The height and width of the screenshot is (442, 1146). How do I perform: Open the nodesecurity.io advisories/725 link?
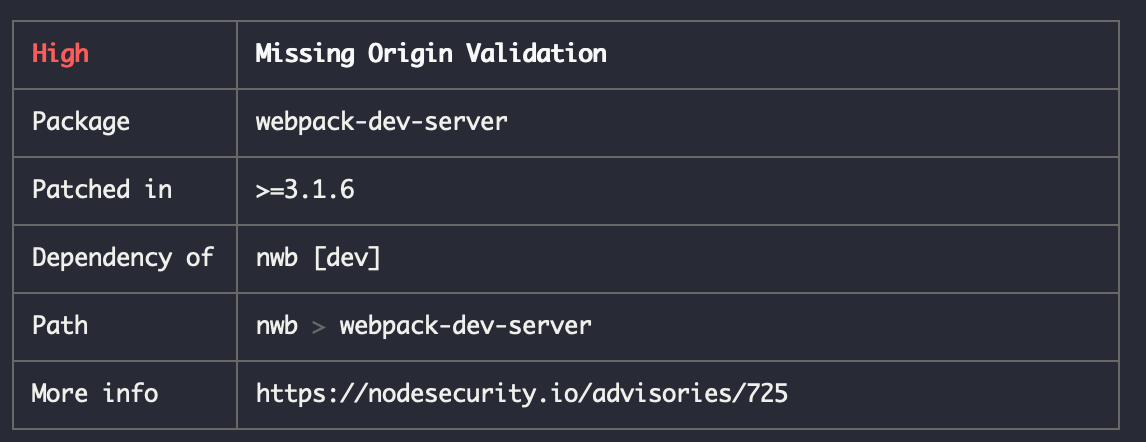coord(522,394)
